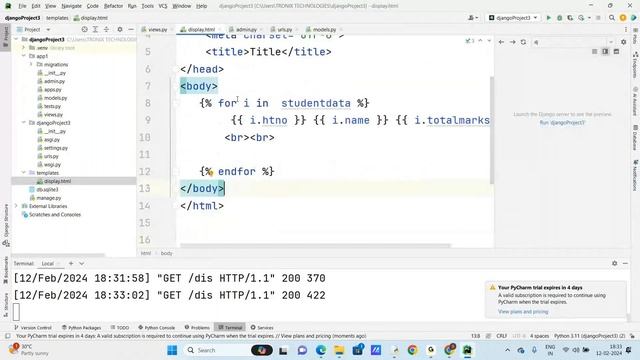Collapse the app1 folder

pyautogui.click(x=24, y=56)
